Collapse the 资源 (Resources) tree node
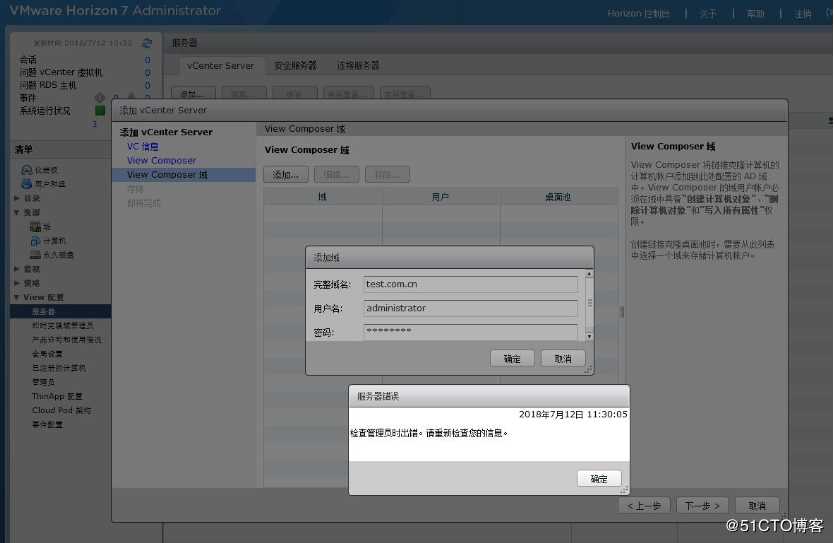Image resolution: width=834 pixels, height=543 pixels. click(16, 212)
